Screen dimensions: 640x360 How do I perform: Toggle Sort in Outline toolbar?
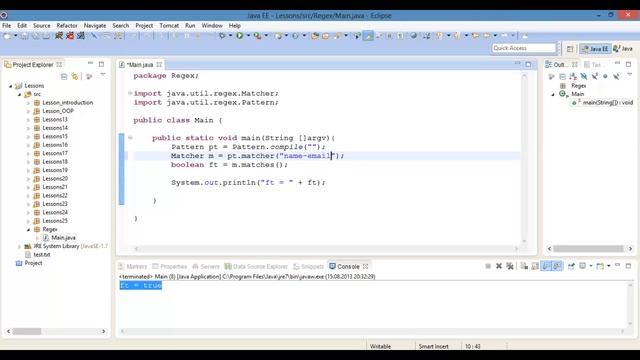click(x=573, y=76)
